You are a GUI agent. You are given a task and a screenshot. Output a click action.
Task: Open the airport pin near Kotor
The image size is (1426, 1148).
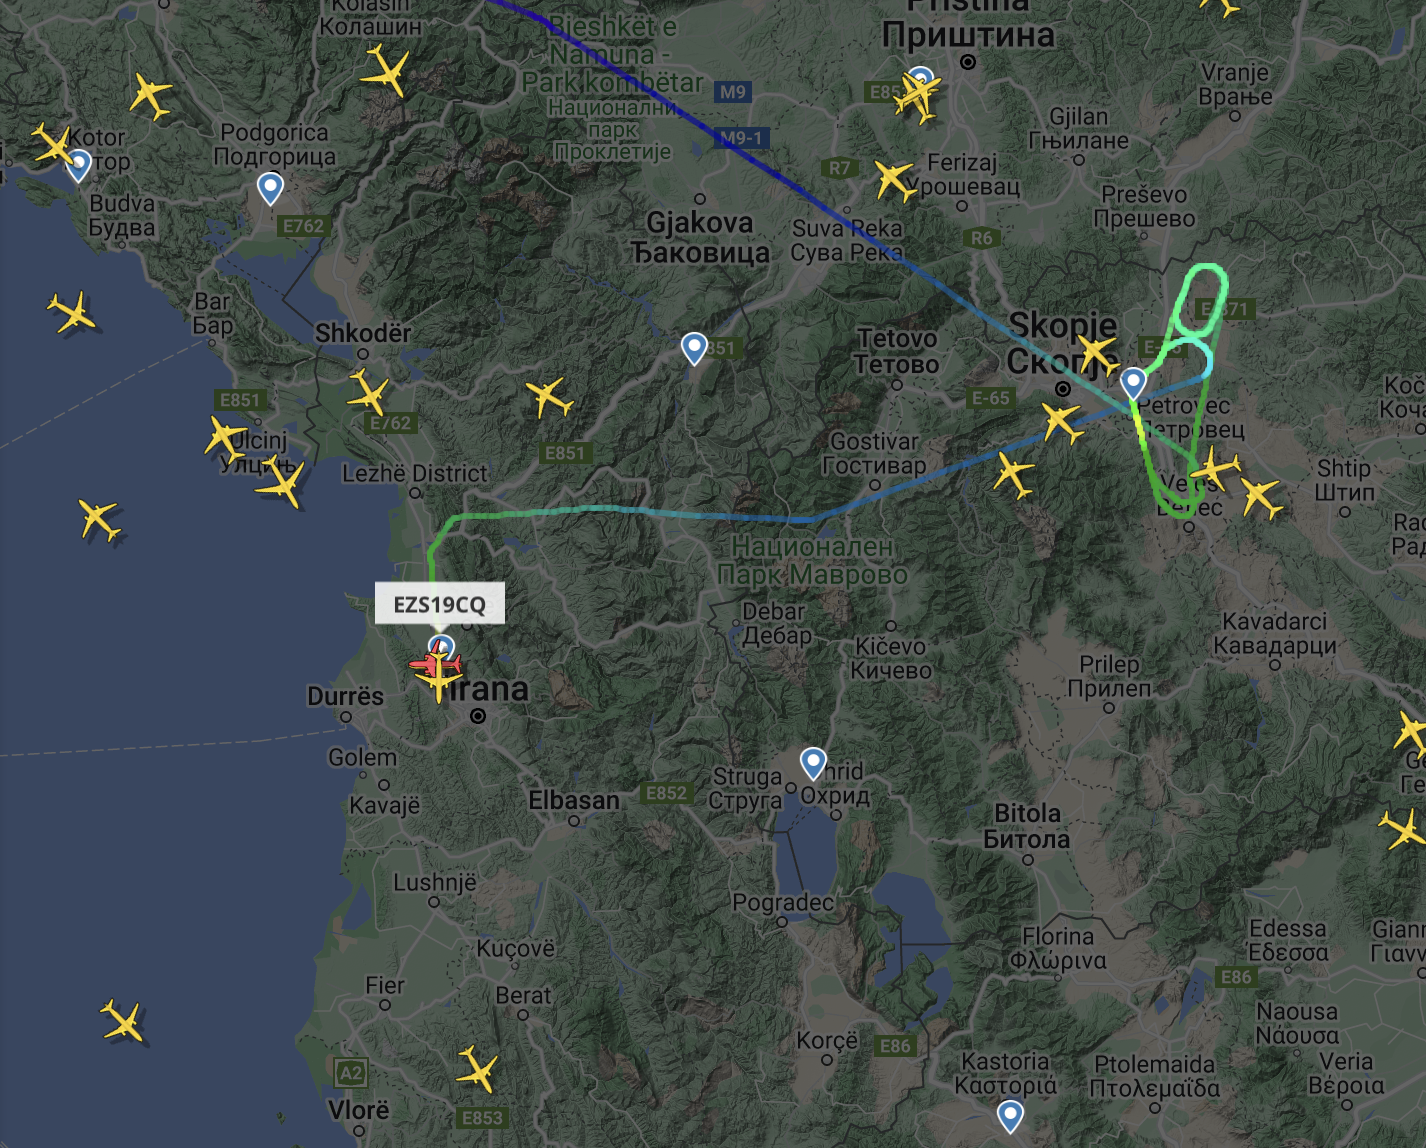click(x=78, y=165)
